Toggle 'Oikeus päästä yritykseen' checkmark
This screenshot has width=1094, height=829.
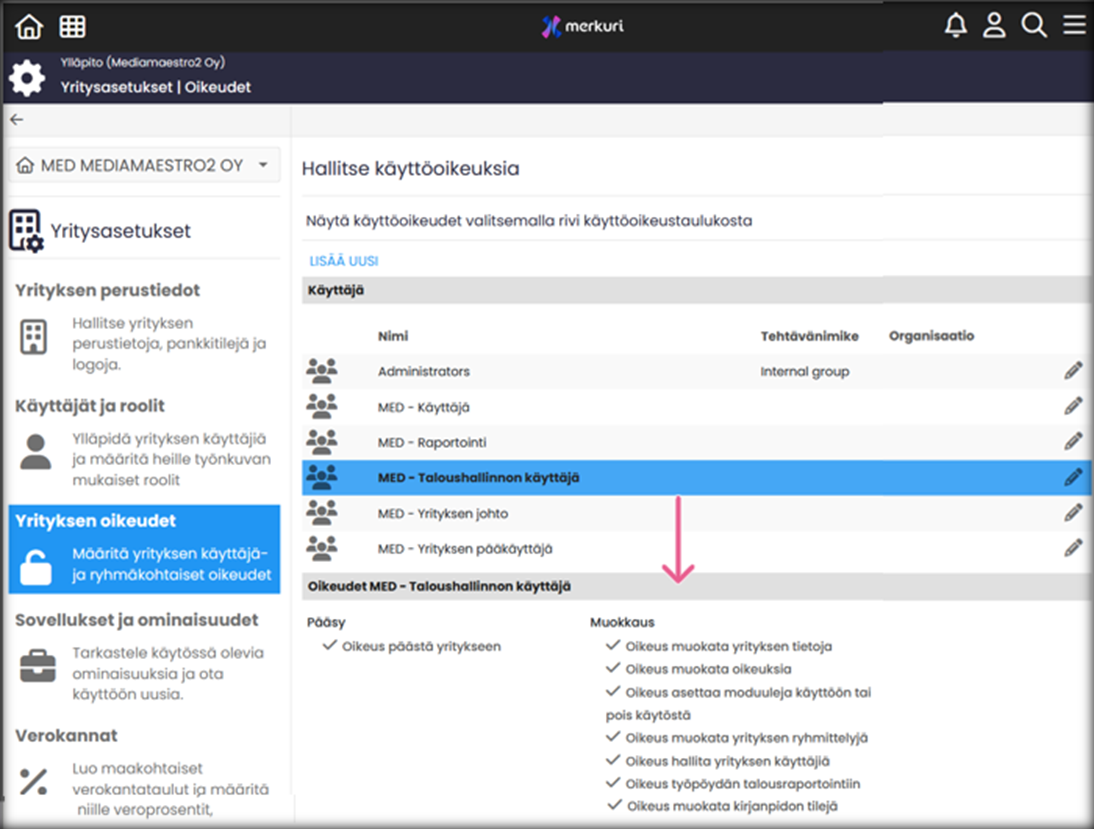[x=330, y=646]
